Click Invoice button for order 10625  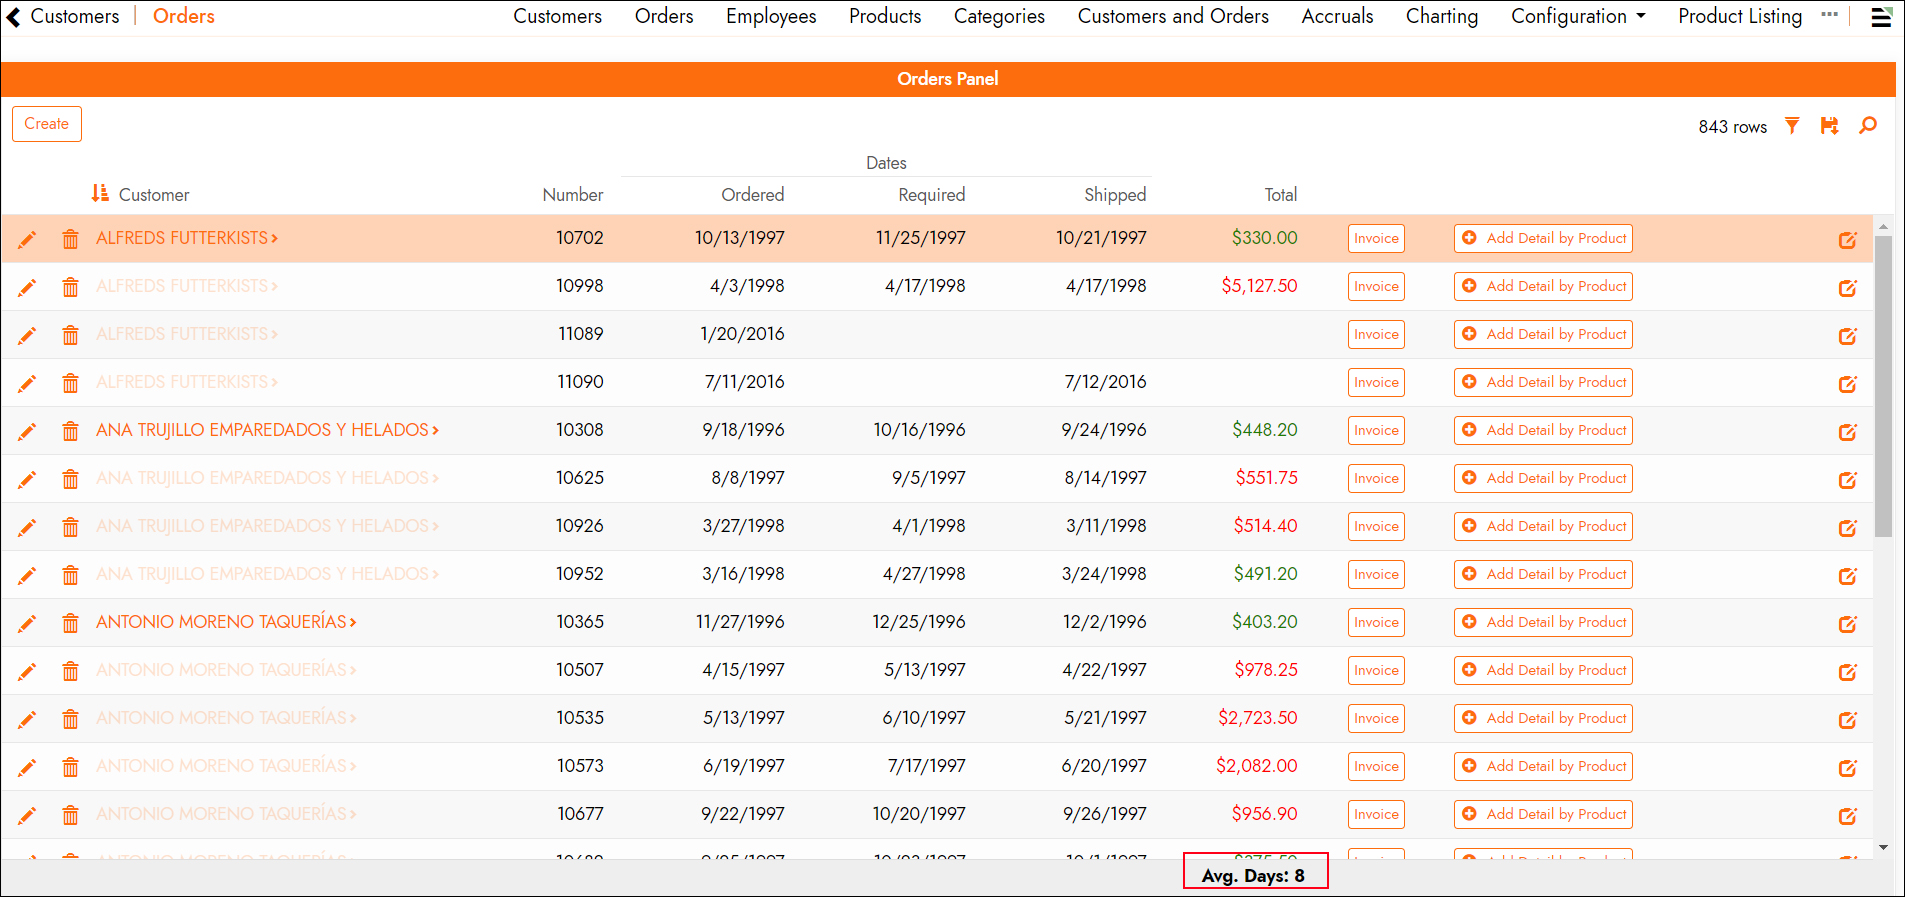coord(1375,479)
